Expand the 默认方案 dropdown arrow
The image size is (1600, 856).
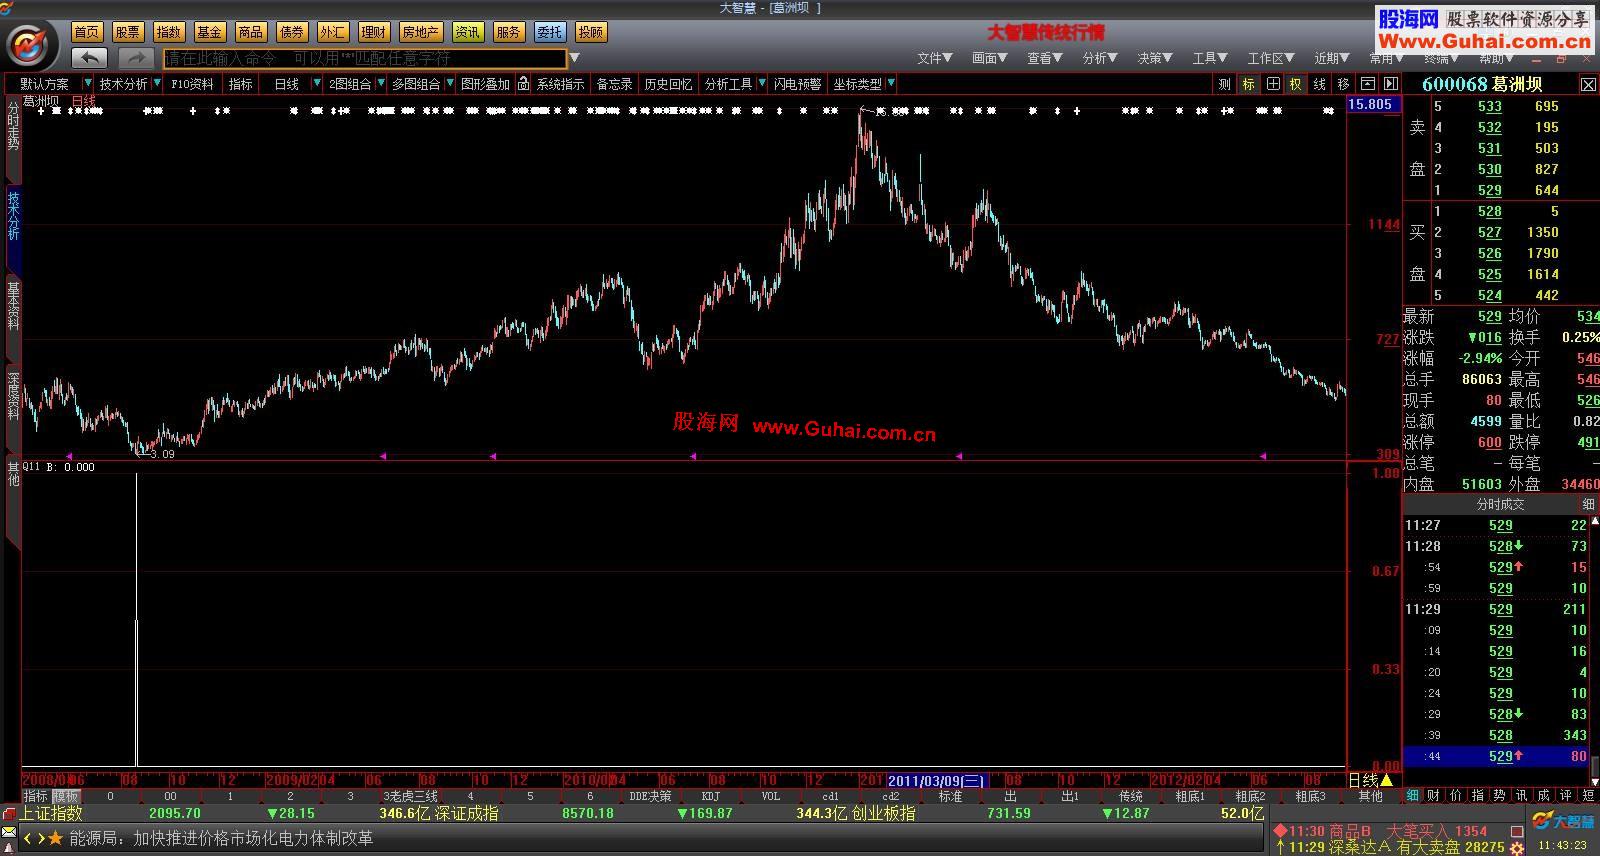point(88,84)
